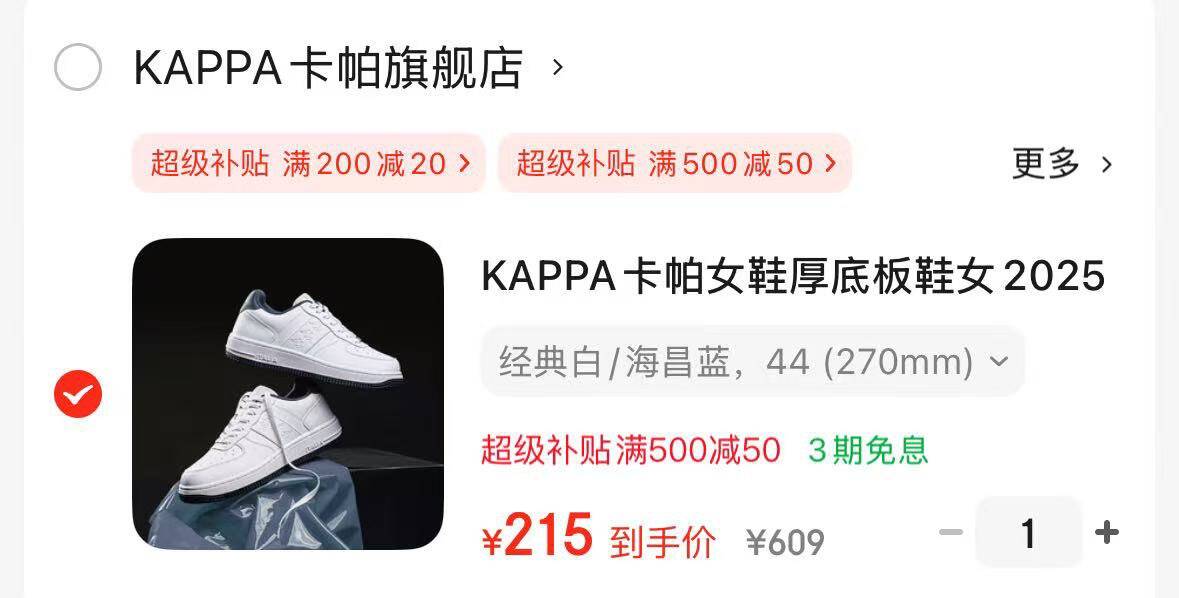Claim the 超级补贴 满500减50 coupon badge
Screen dimensions: 1179x598
[x=674, y=163]
